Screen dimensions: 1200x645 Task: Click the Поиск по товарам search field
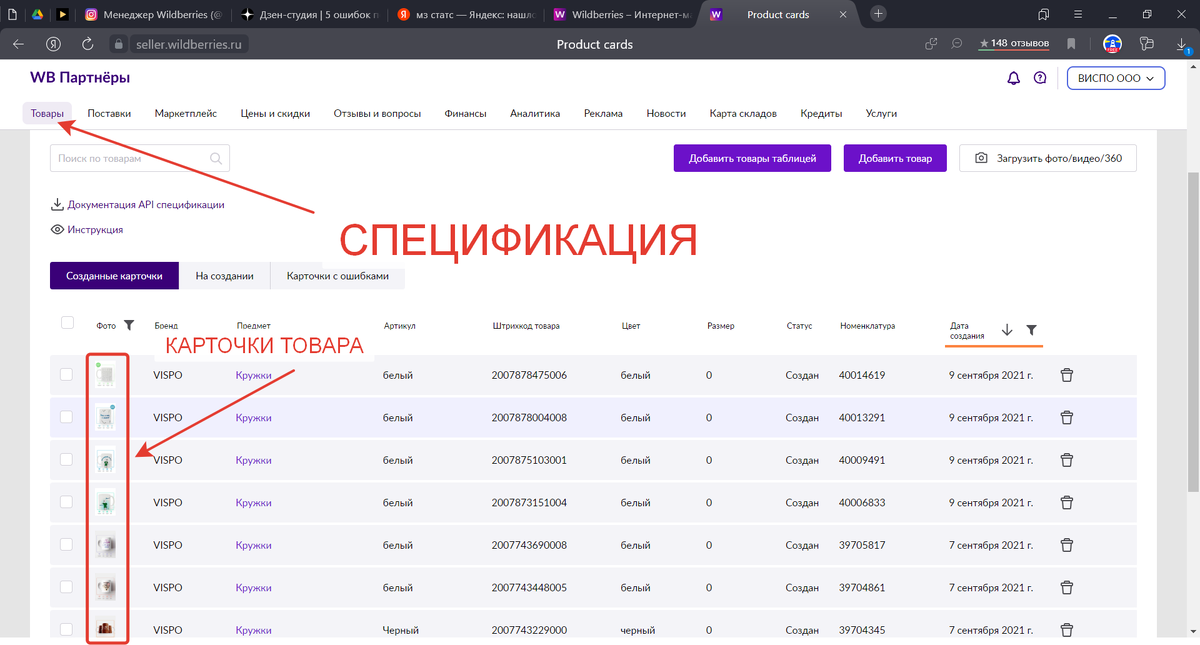click(140, 158)
